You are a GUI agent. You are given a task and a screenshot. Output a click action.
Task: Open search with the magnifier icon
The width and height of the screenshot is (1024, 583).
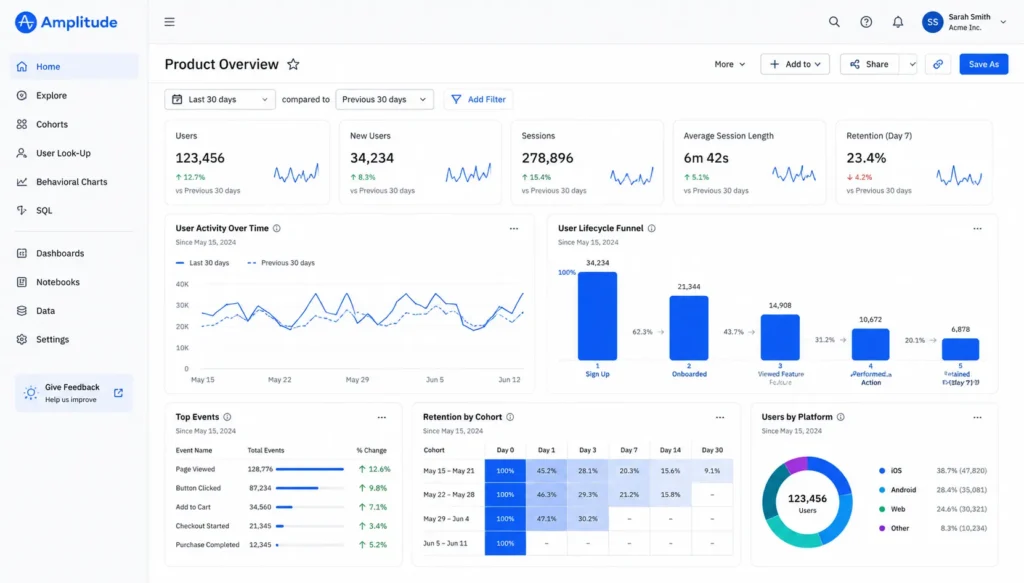point(834,22)
